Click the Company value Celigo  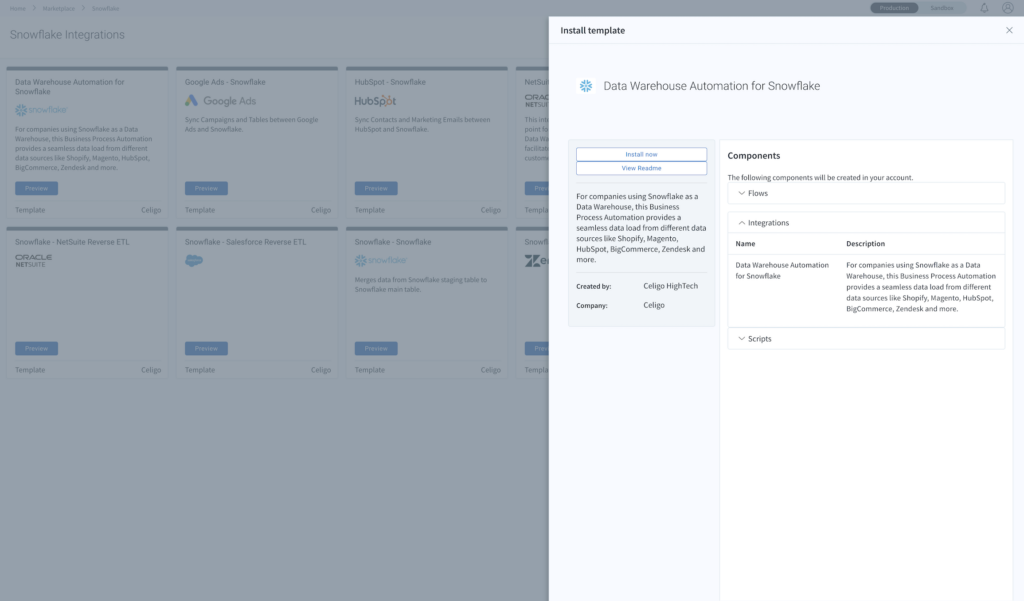point(654,305)
